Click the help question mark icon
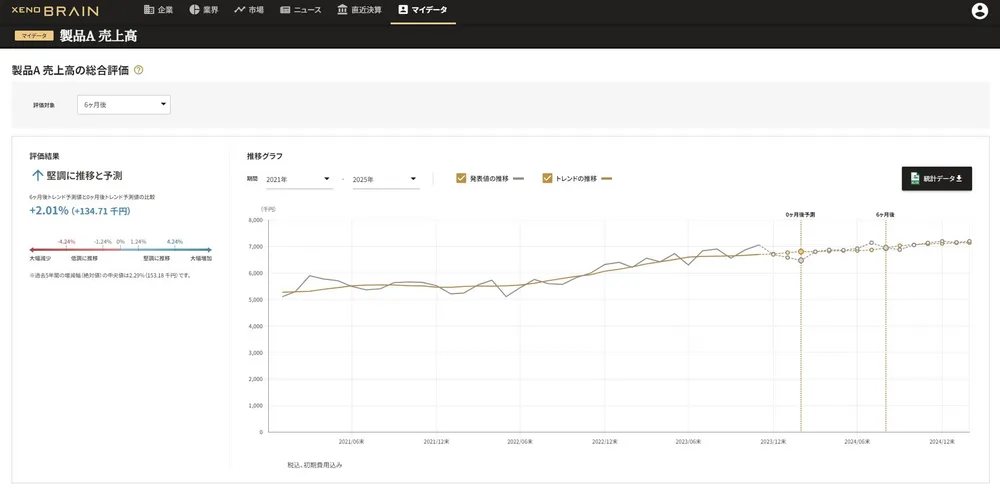The image size is (1000, 494). pos(139,70)
